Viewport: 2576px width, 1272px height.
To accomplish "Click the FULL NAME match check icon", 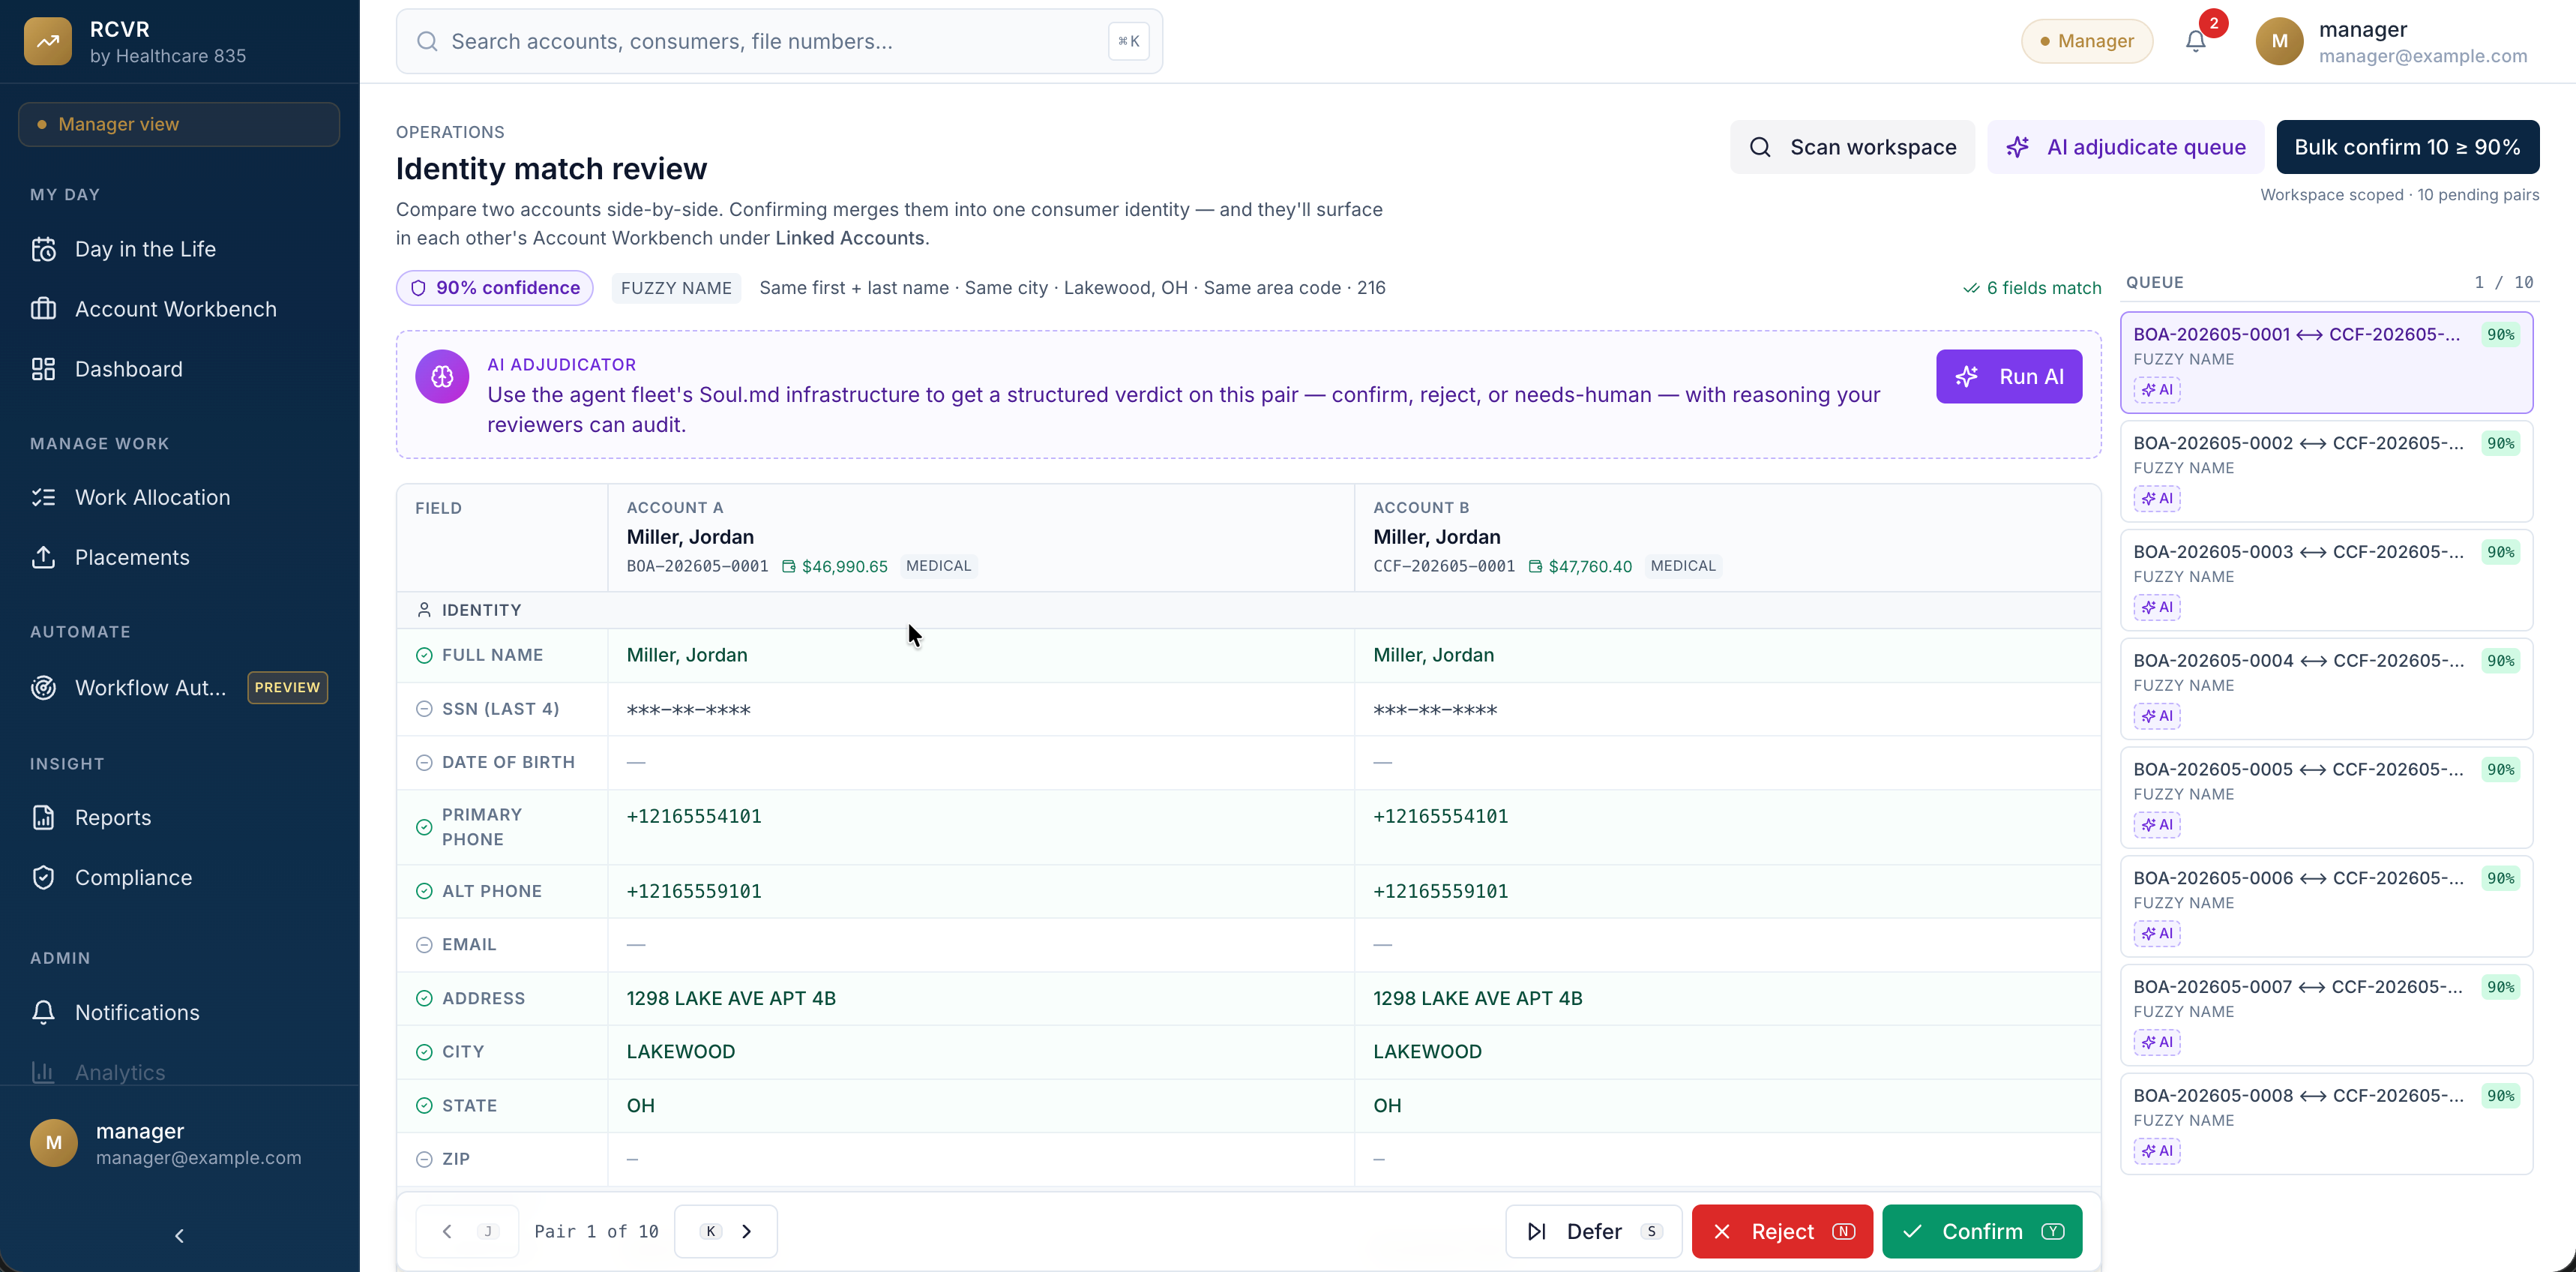I will click(x=424, y=655).
